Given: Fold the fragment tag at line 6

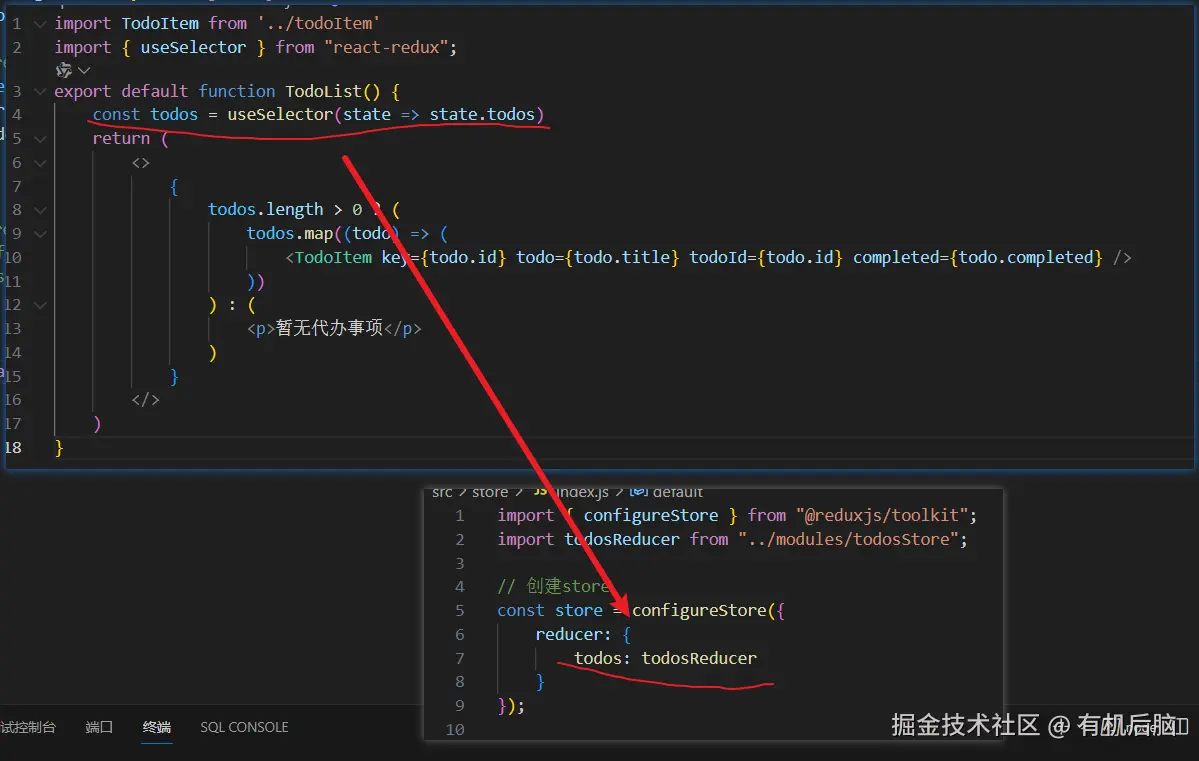Looking at the screenshot, I should (x=40, y=163).
